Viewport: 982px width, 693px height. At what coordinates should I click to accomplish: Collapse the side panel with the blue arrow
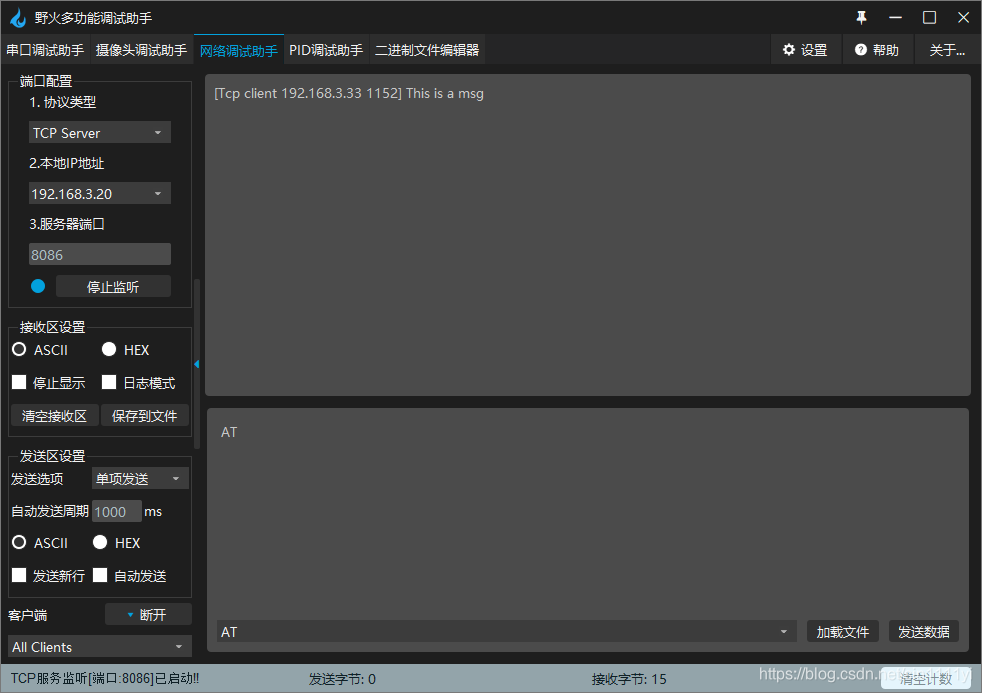point(197,364)
